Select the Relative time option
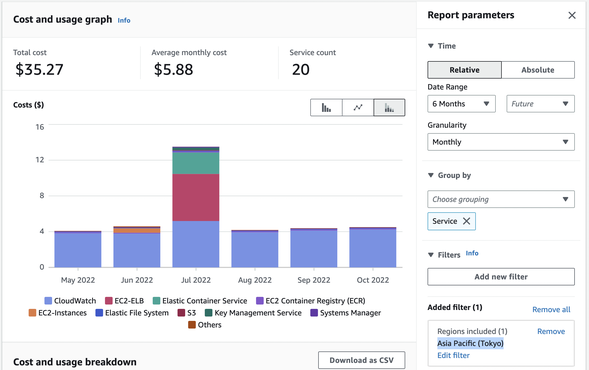Image resolution: width=589 pixels, height=370 pixels. point(464,70)
